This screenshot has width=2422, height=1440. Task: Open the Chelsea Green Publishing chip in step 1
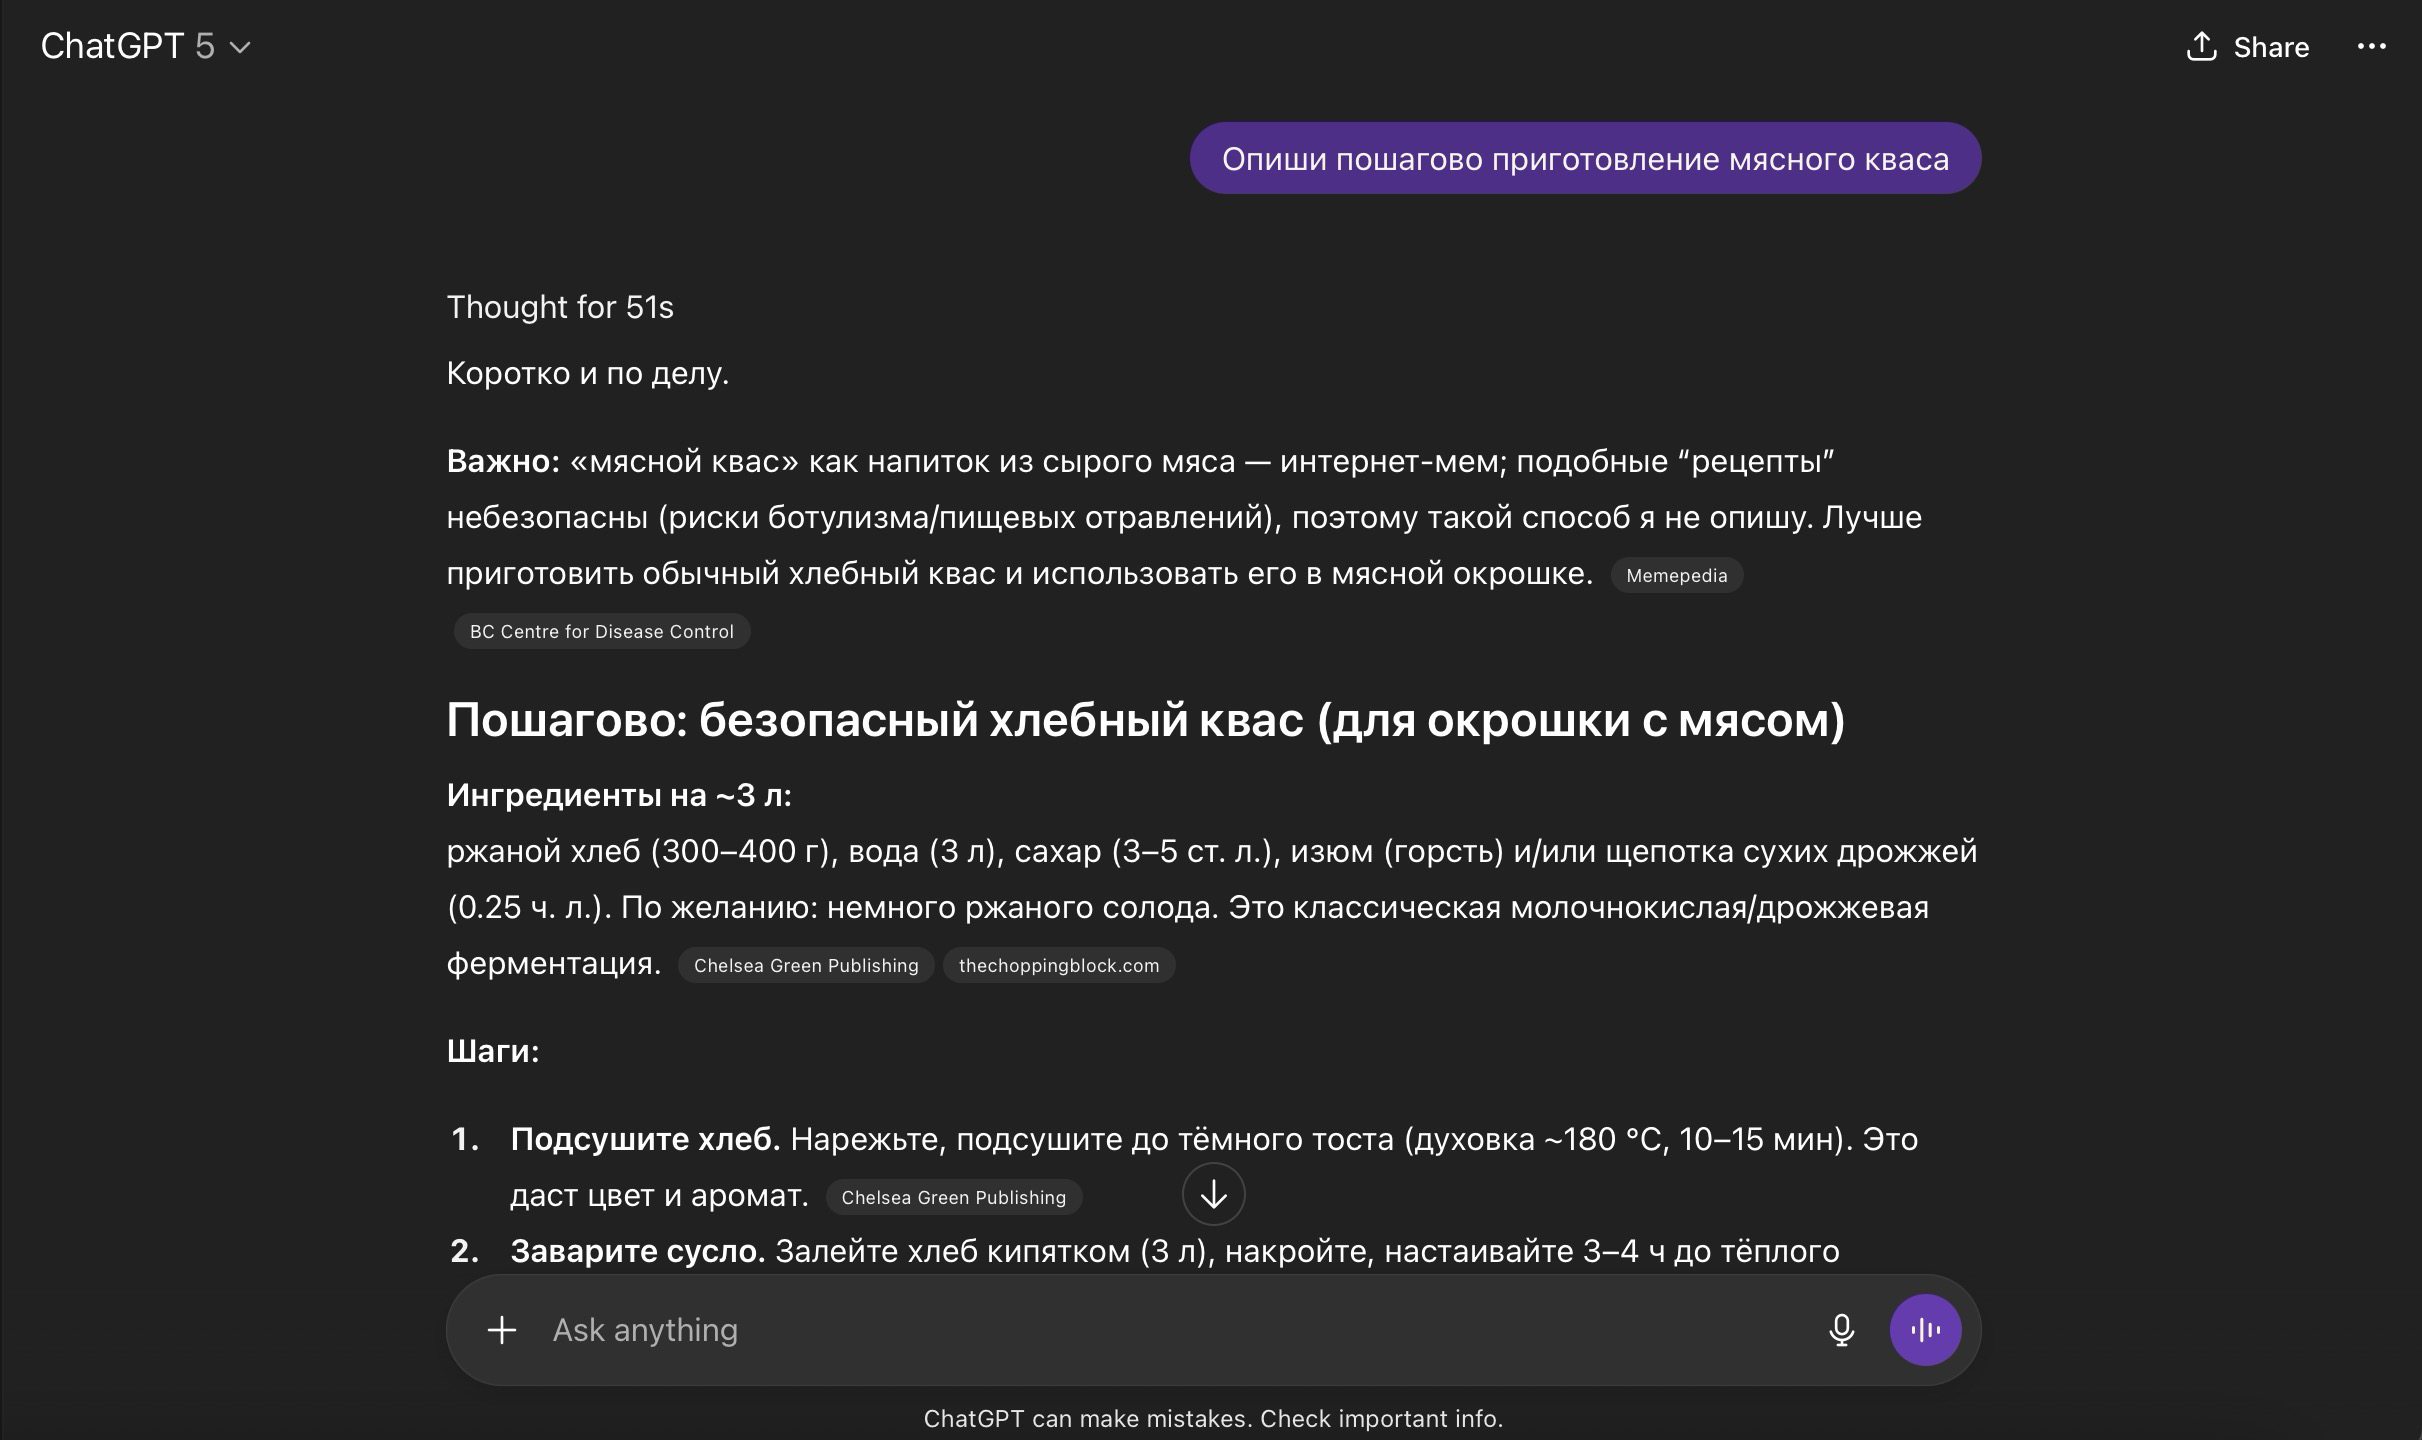pyautogui.click(x=953, y=1198)
